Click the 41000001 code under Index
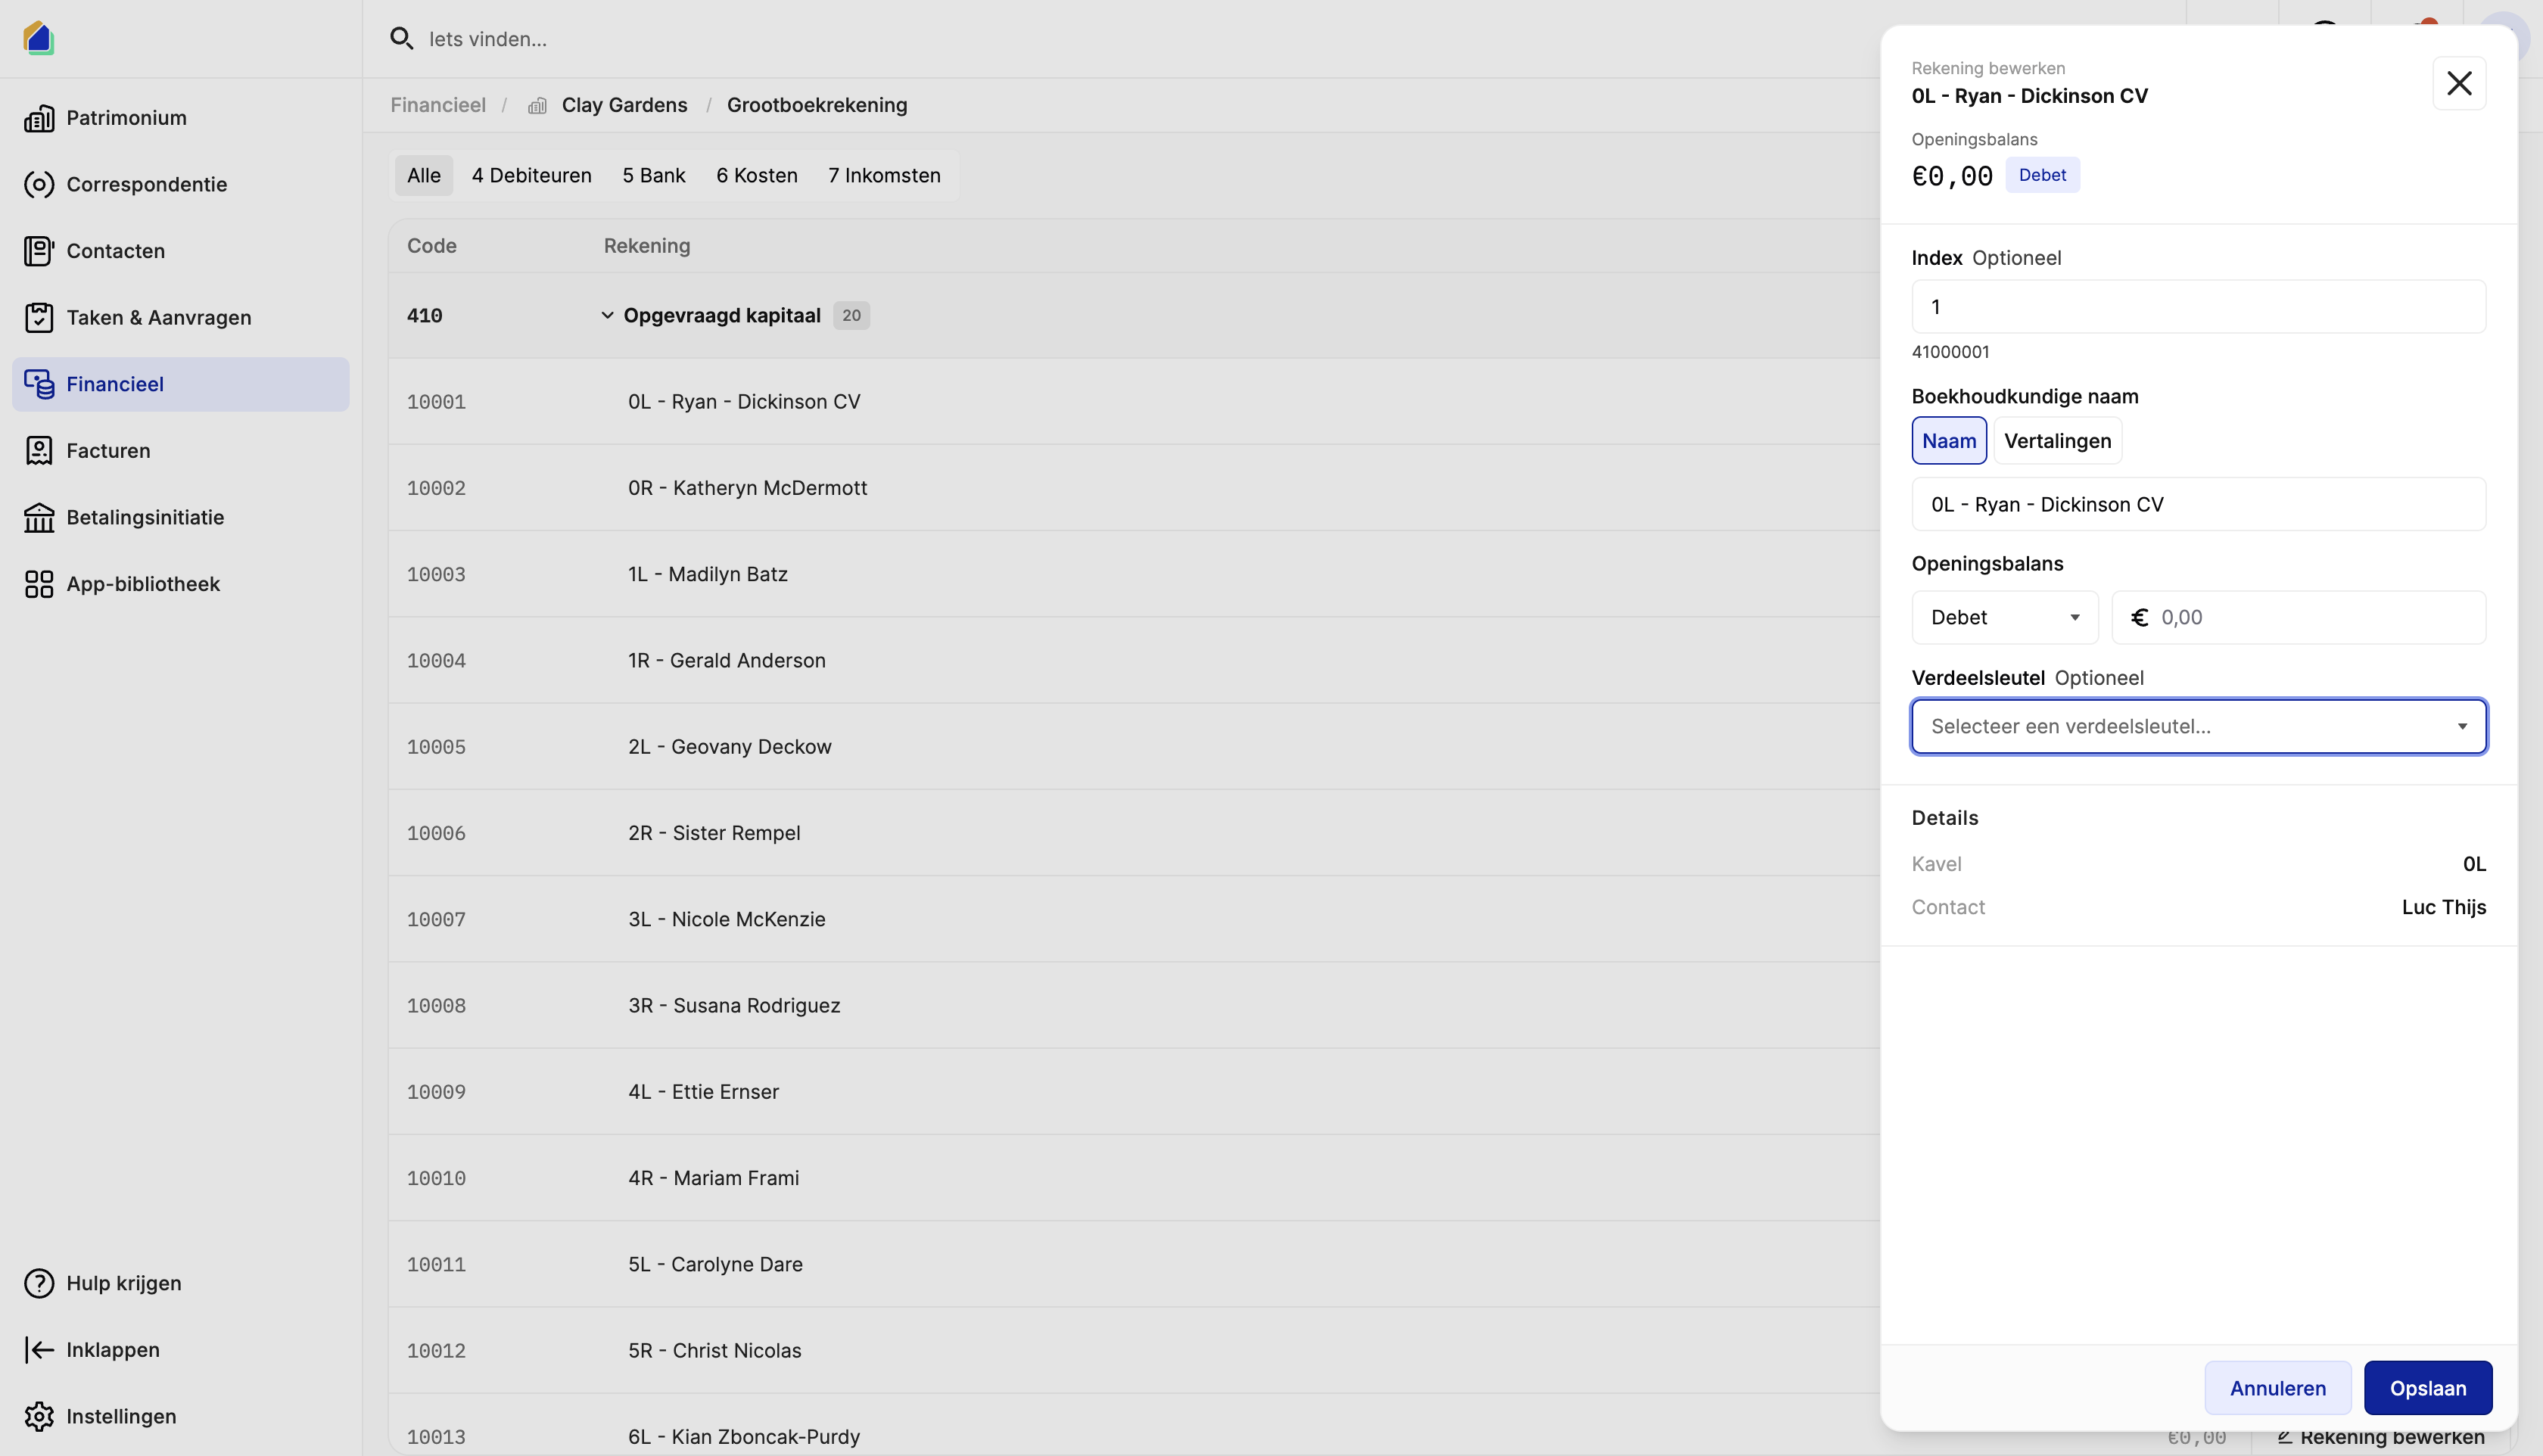2543x1456 pixels. 1950,352
